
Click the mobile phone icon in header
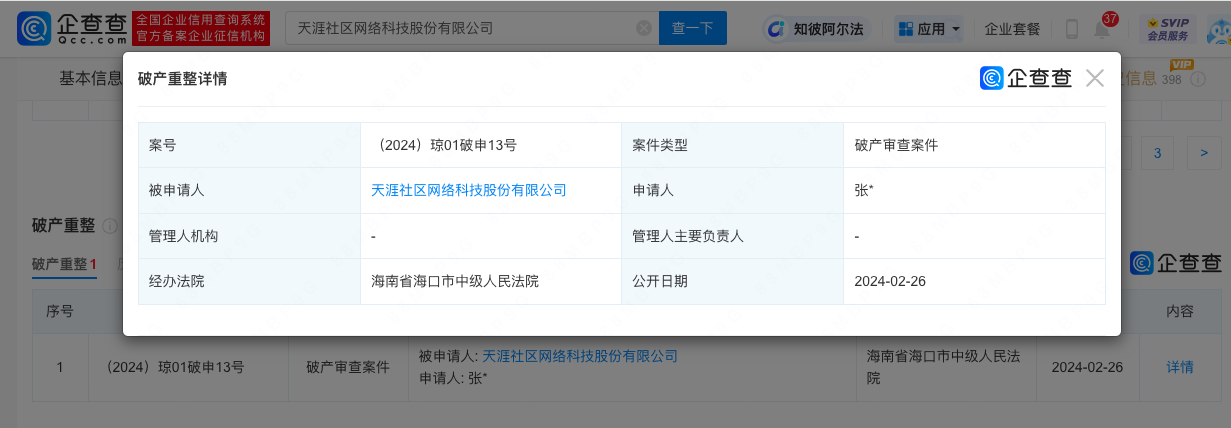click(x=1071, y=29)
